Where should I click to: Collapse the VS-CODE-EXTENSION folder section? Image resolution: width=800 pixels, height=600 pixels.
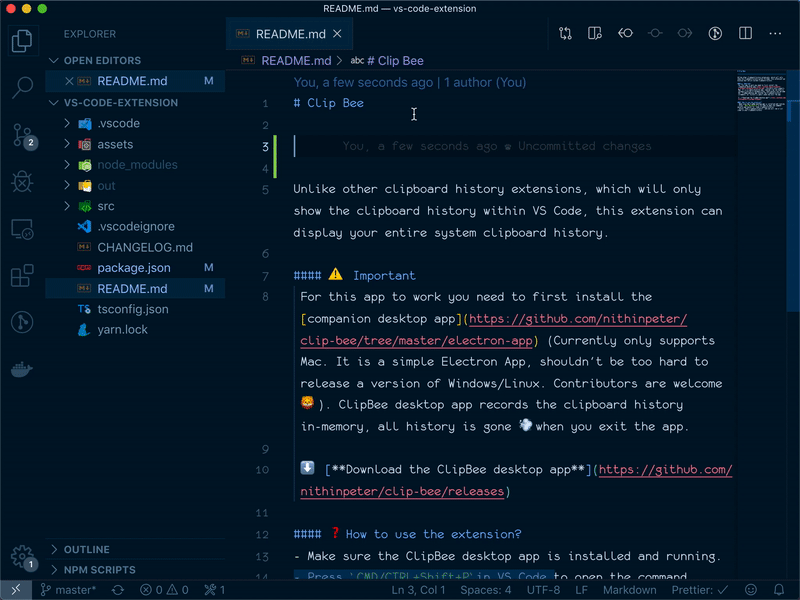pos(121,103)
